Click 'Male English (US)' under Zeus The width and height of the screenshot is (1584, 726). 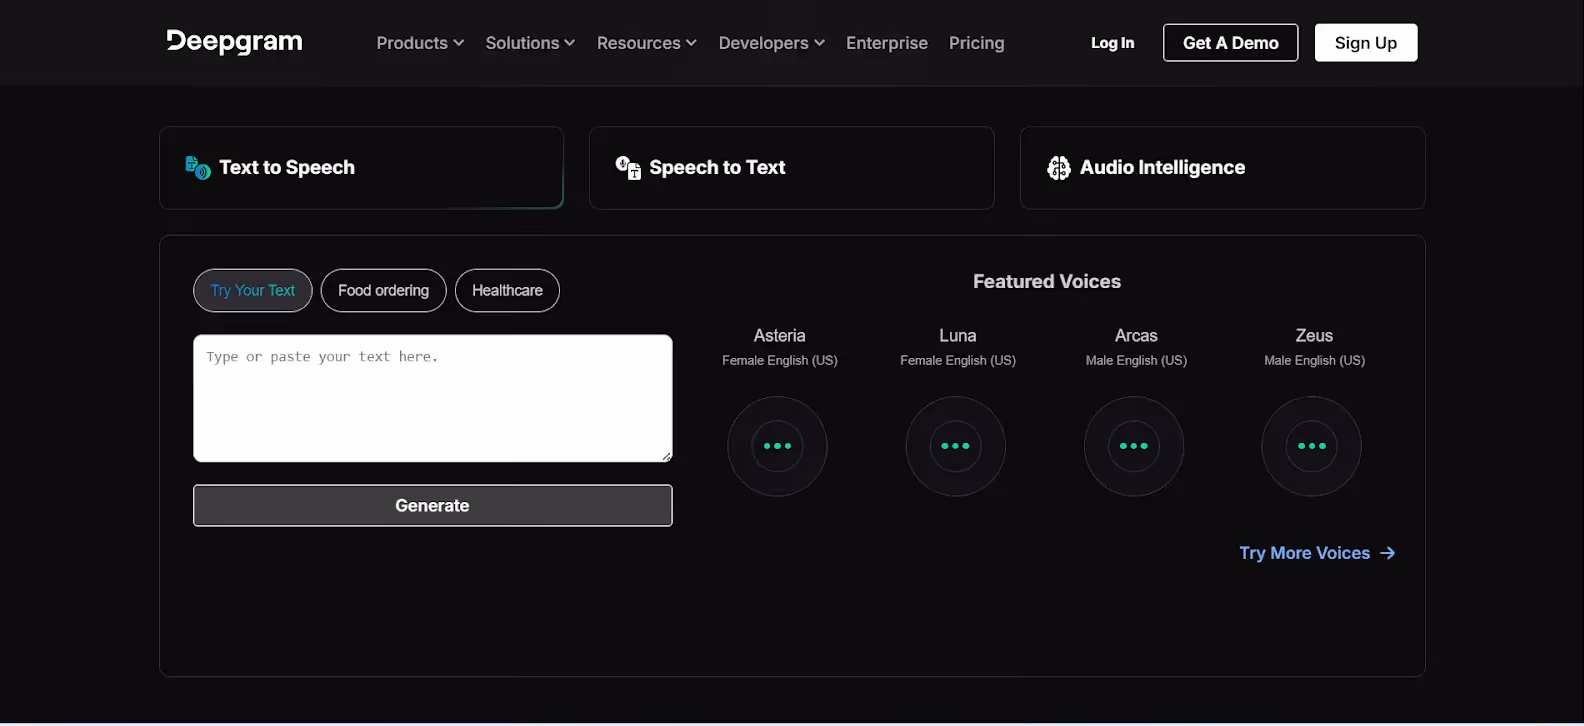click(x=1314, y=361)
